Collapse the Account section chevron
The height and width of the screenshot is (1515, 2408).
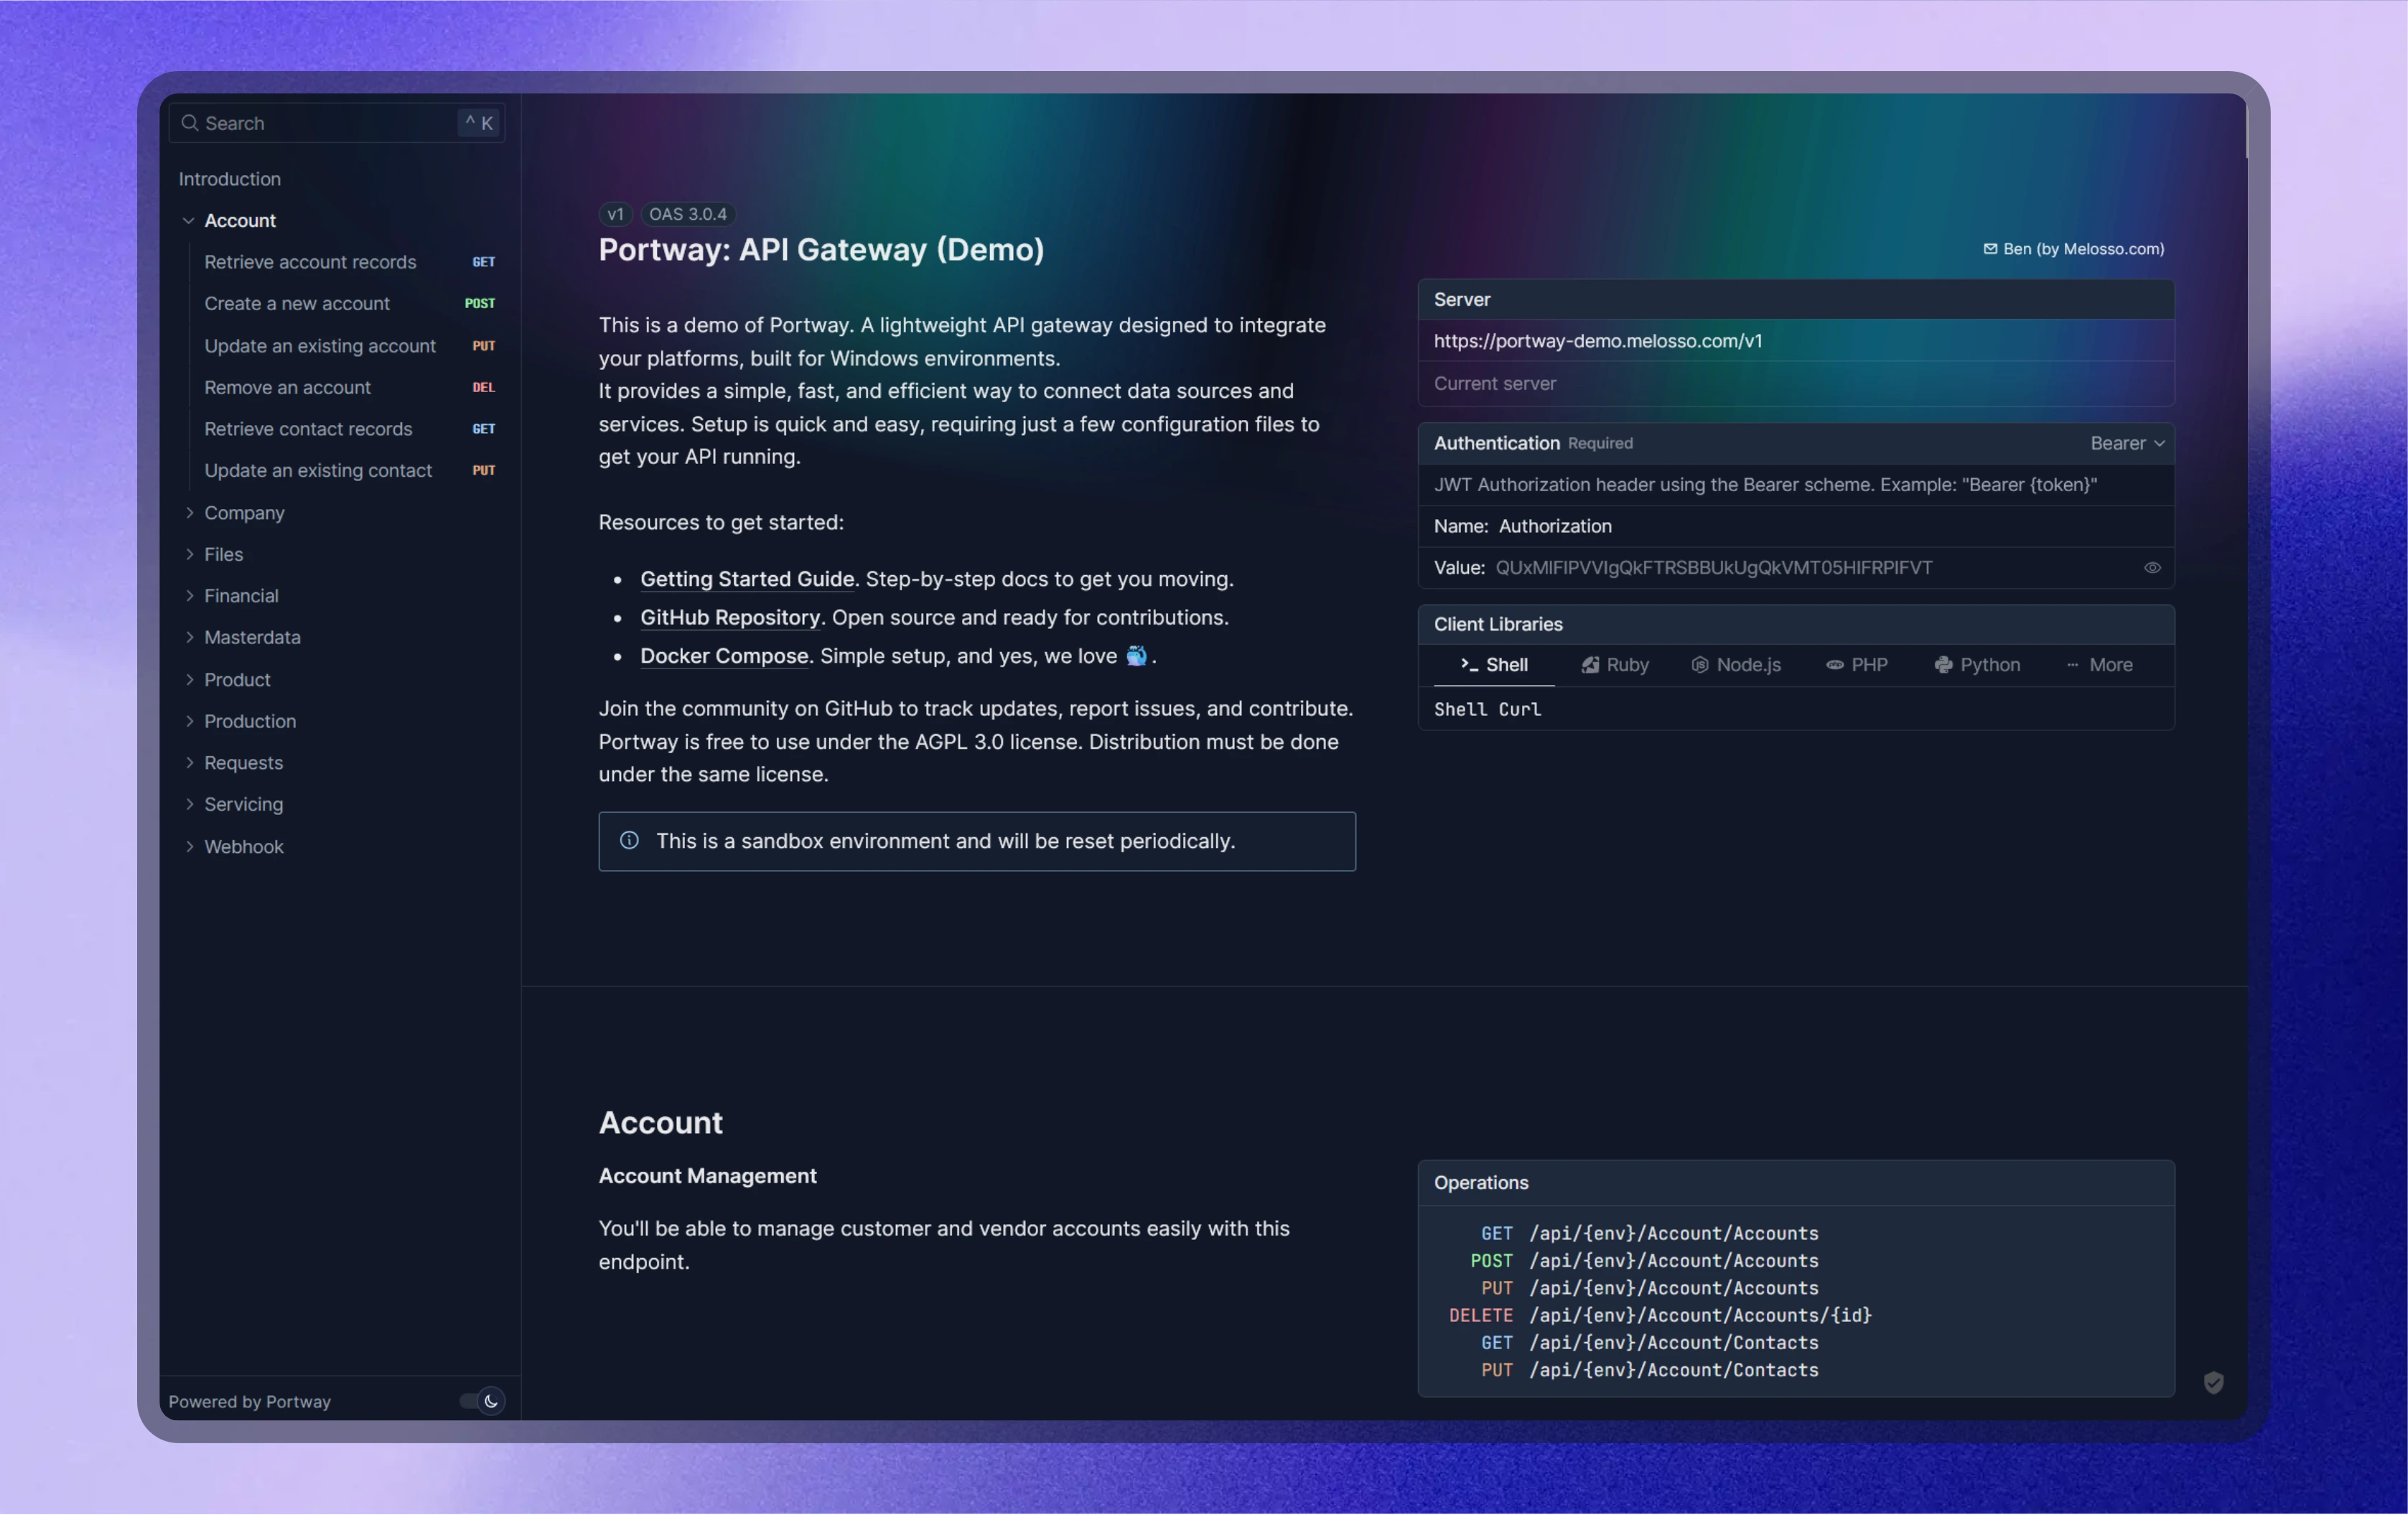click(188, 221)
